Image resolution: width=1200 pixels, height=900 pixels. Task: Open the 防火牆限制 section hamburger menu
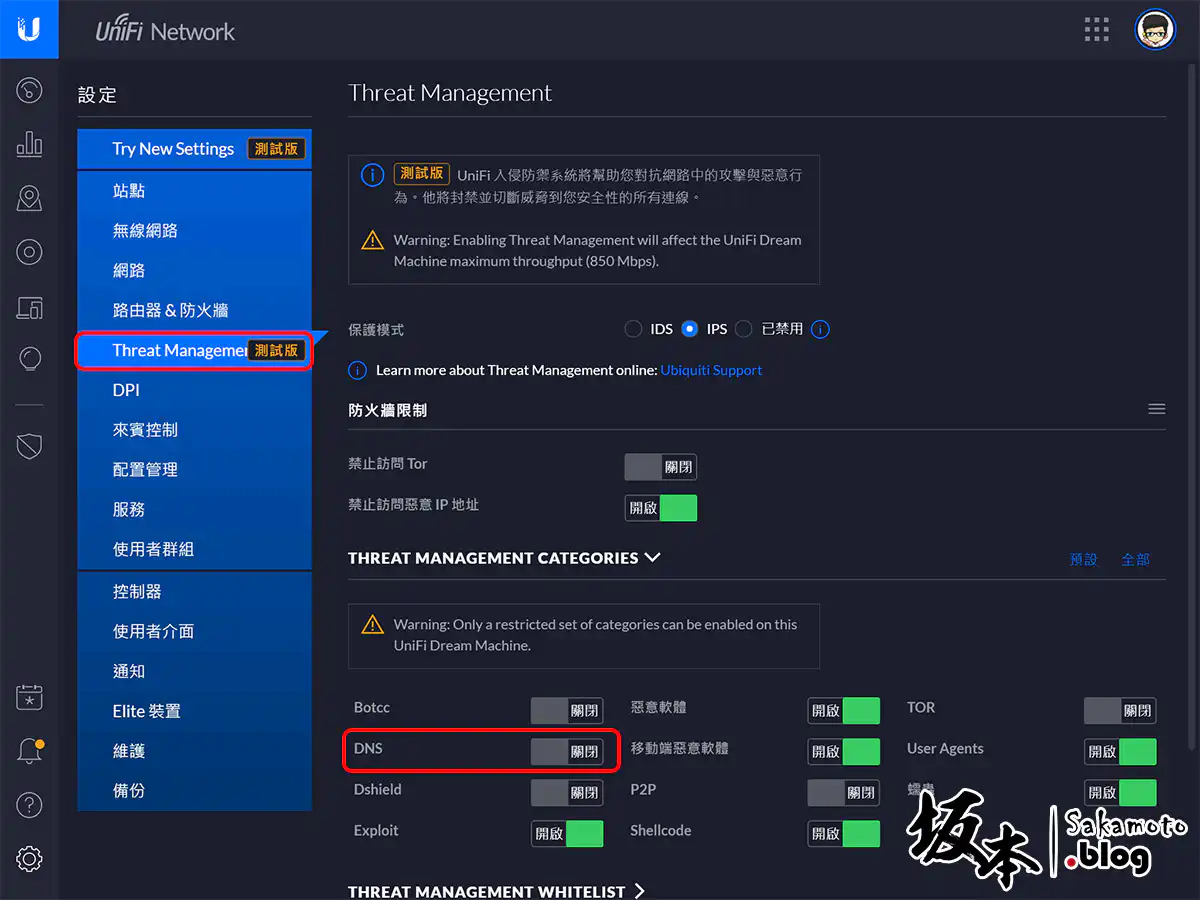1156,409
